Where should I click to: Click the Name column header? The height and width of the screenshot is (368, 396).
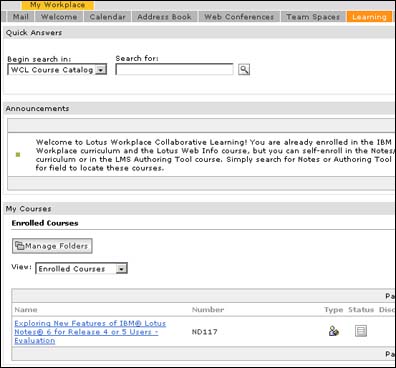26,310
